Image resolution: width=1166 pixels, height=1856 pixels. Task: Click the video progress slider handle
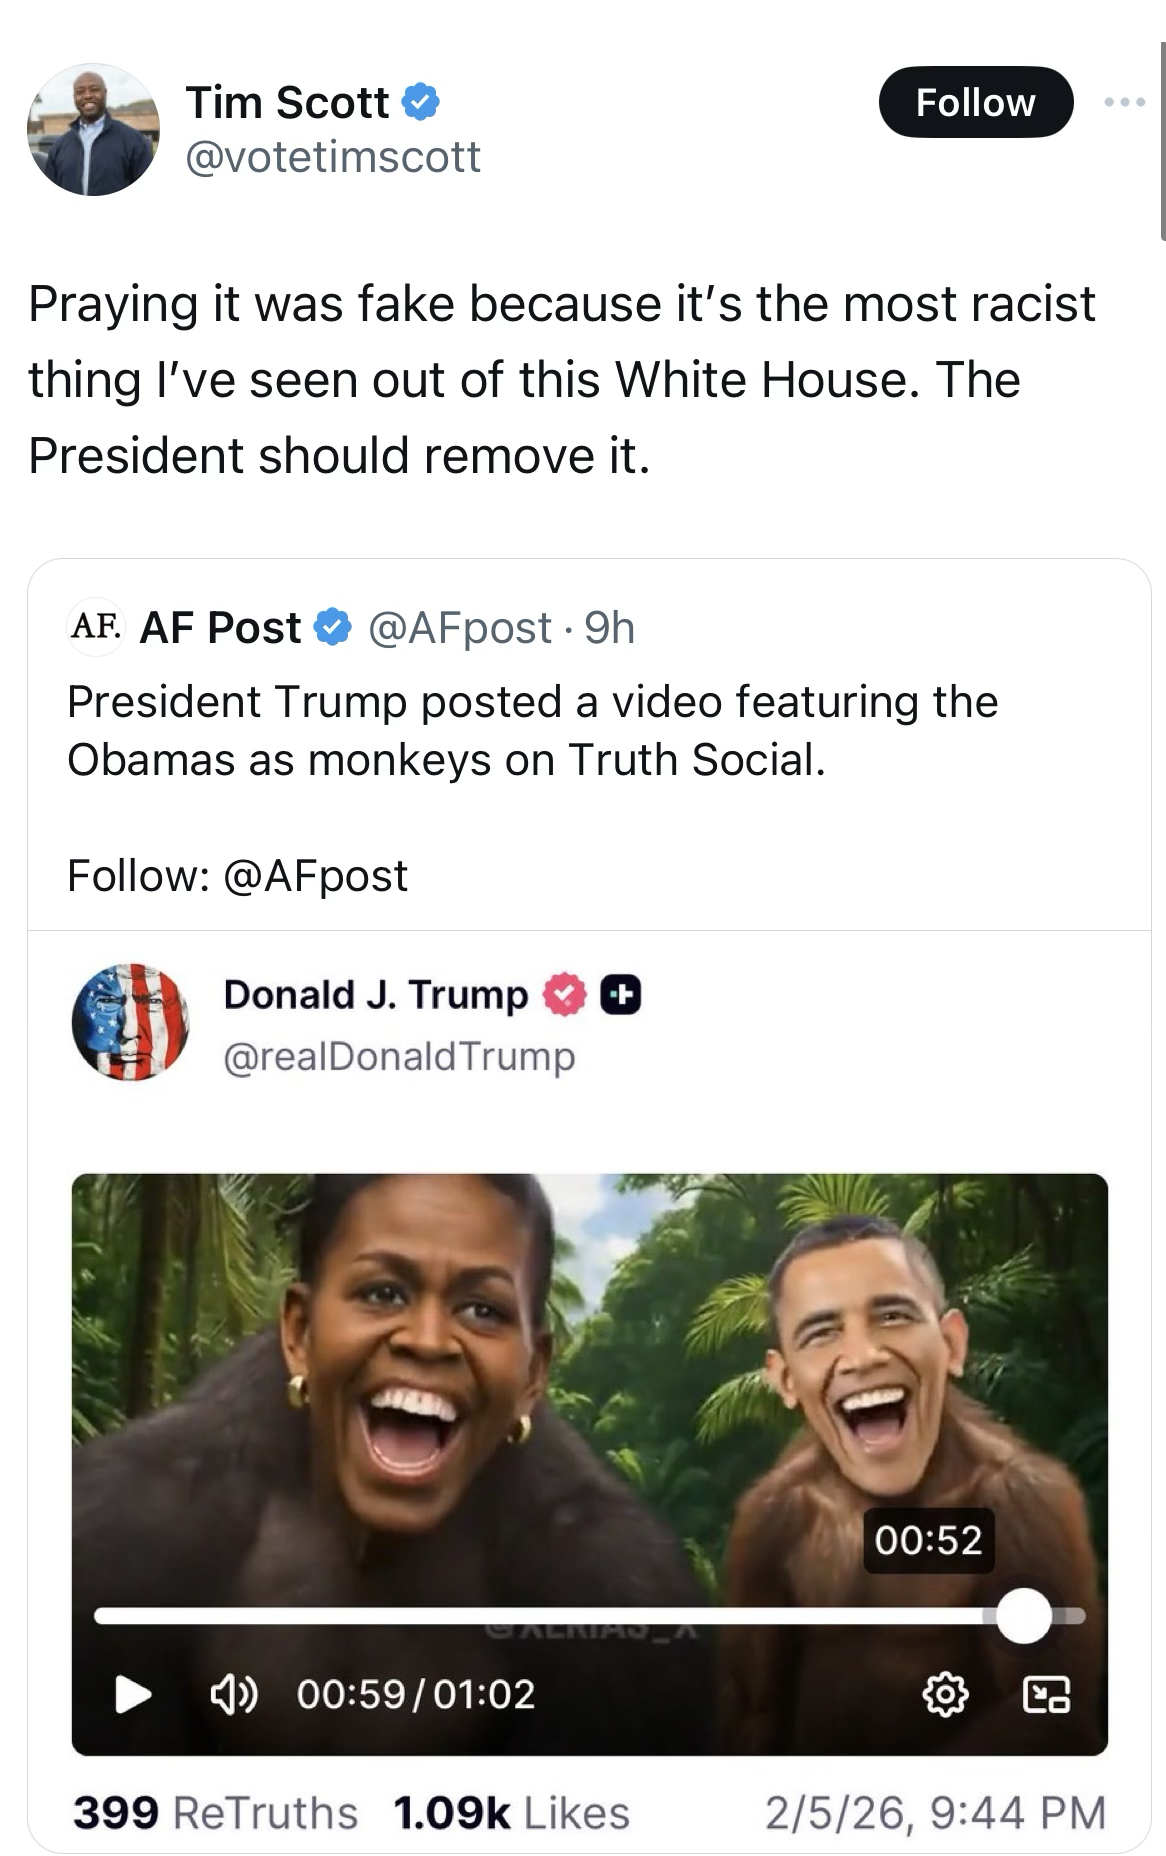[1023, 1616]
